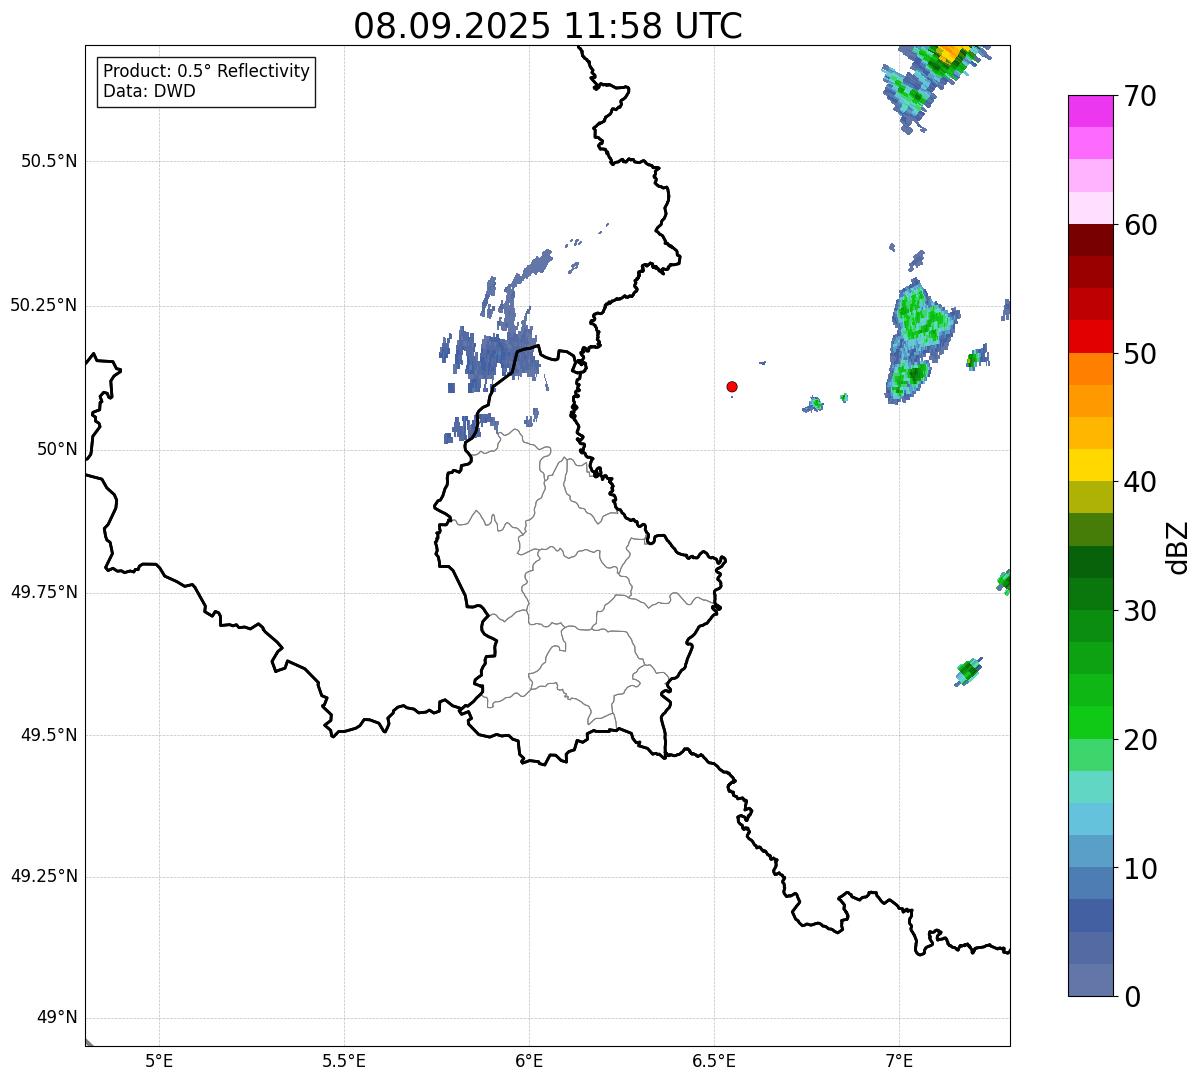Click the small green echo near 49.6°N

968,671
